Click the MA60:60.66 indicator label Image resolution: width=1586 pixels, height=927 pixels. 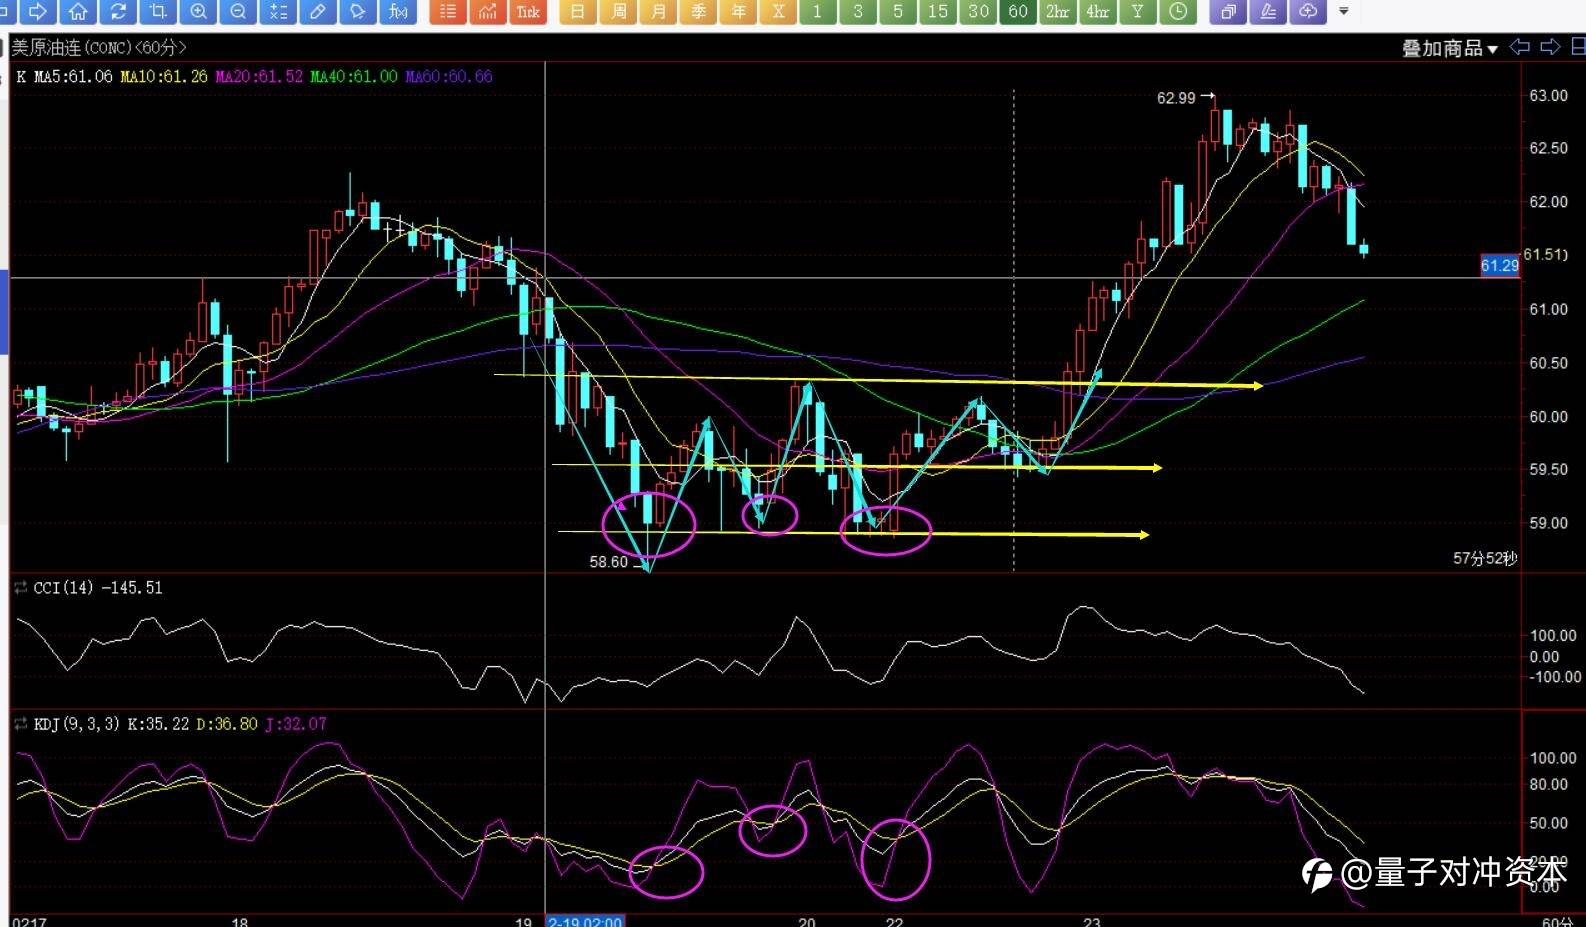point(449,76)
